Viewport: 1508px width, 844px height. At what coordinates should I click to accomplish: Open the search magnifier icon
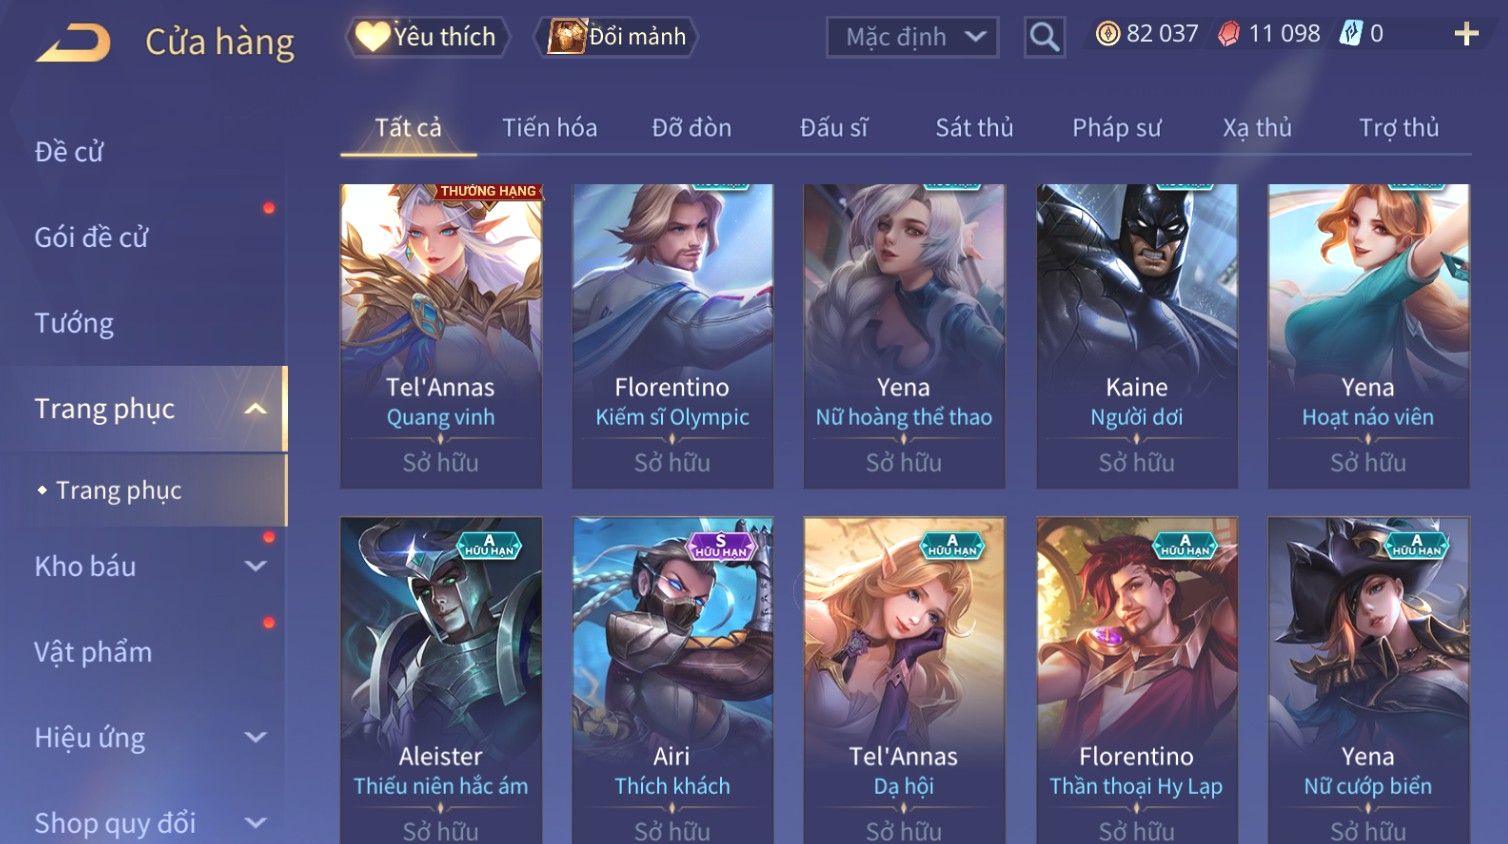(1044, 37)
